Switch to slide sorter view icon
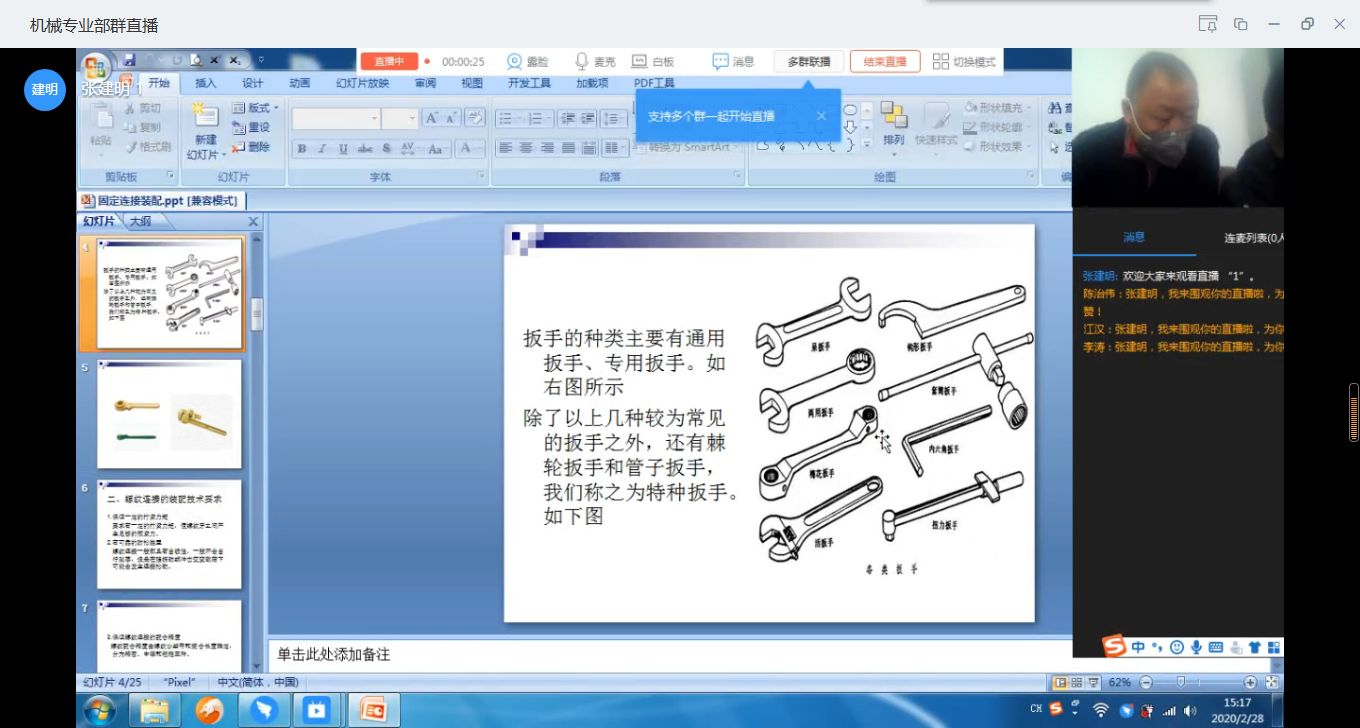This screenshot has height=728, width=1360. tap(1076, 683)
